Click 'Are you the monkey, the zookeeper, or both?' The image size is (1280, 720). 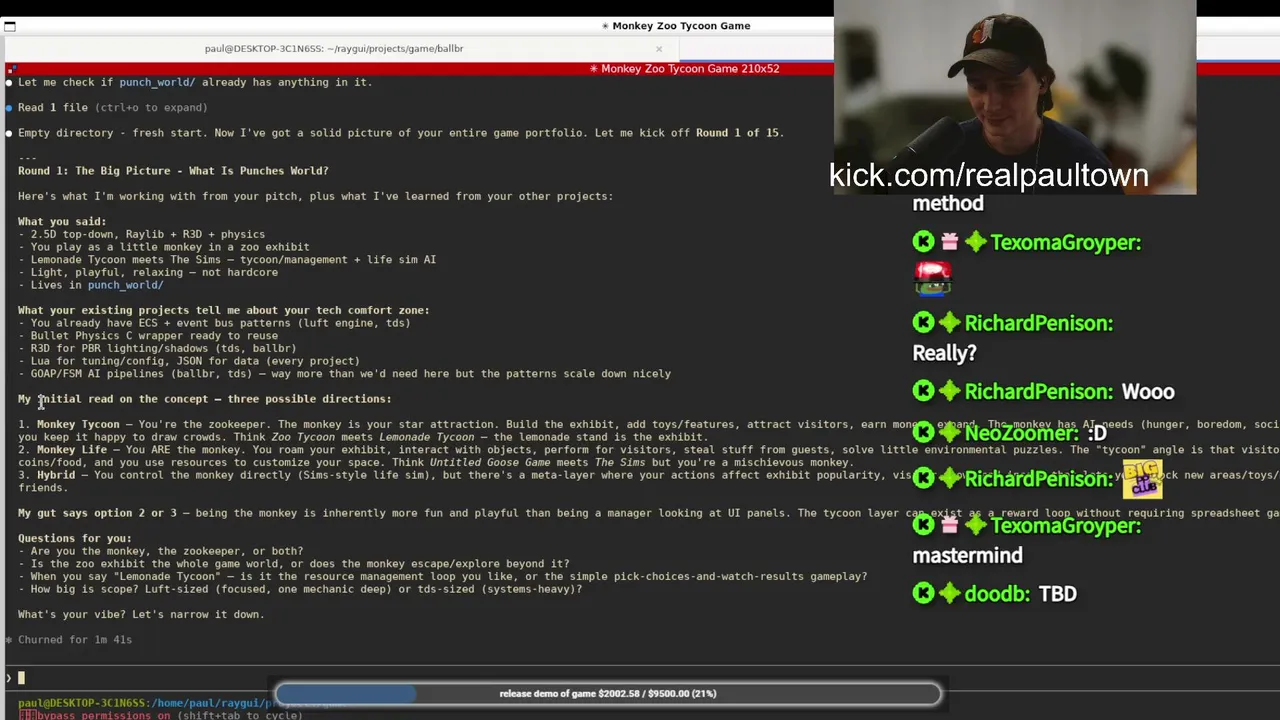(x=161, y=551)
